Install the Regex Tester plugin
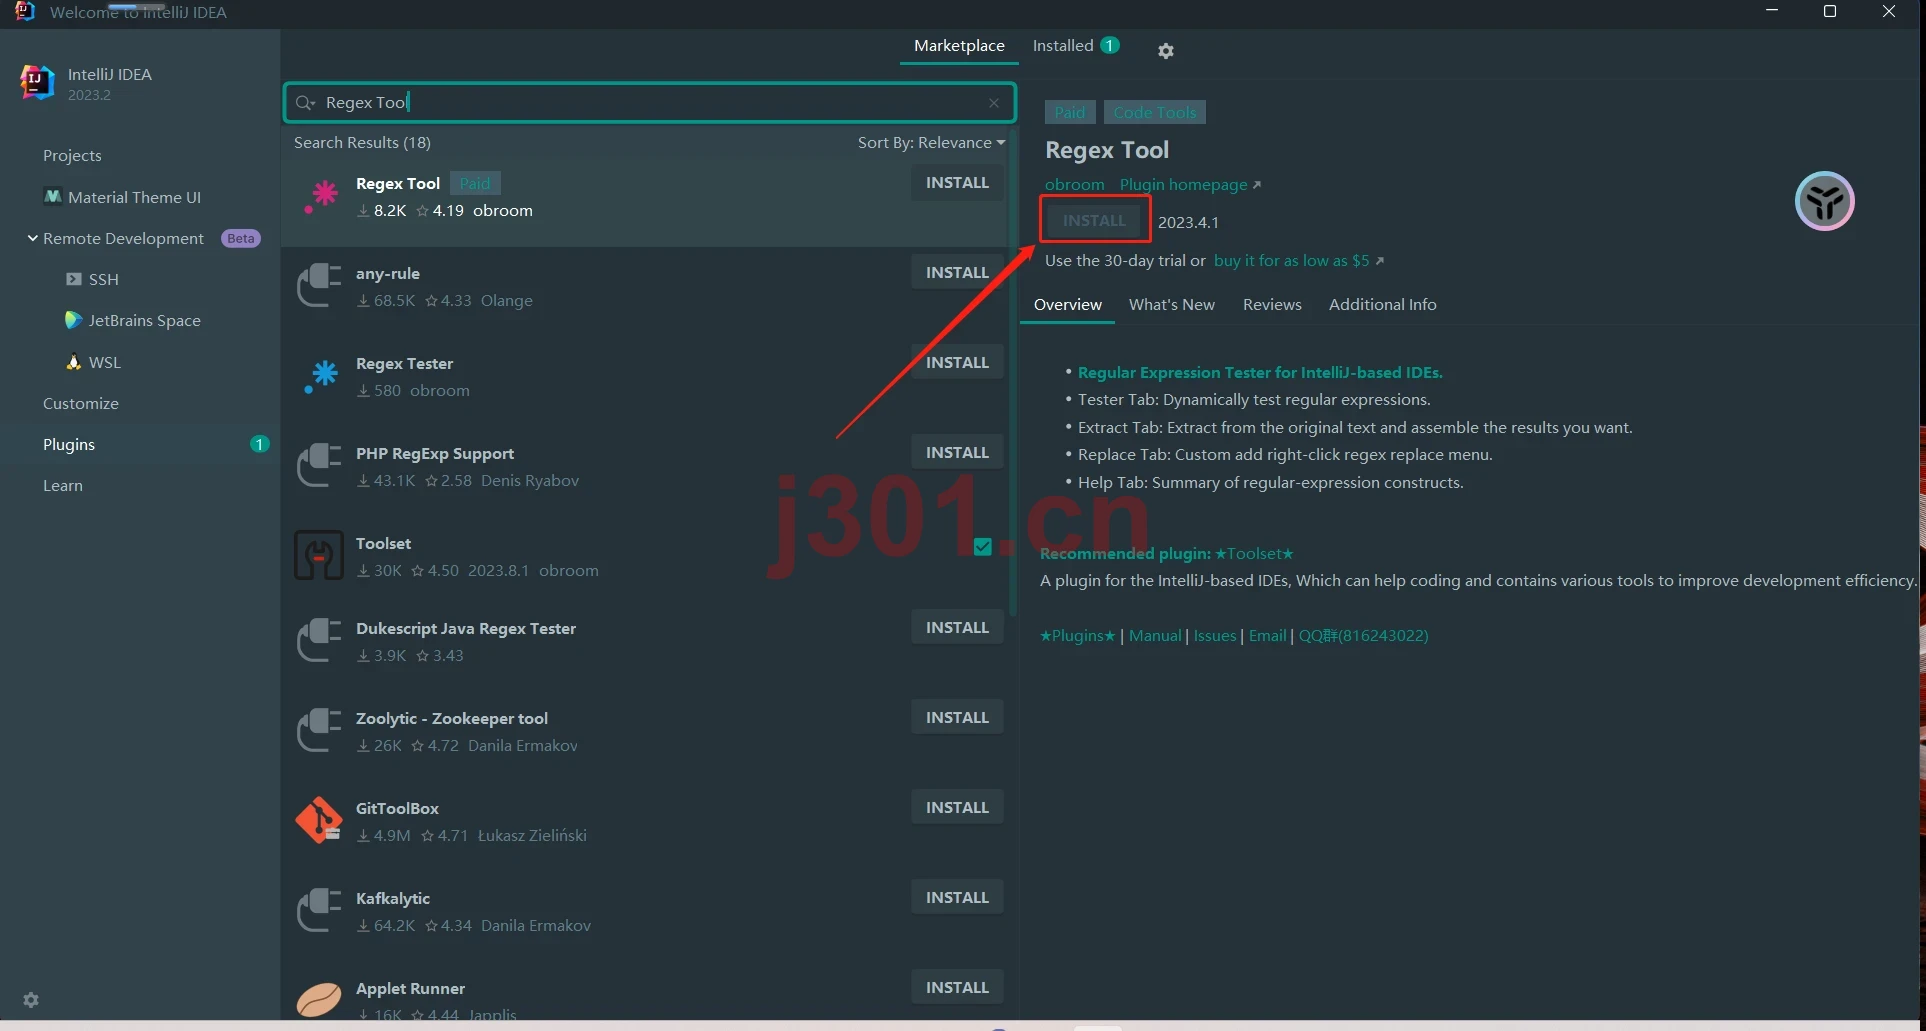Viewport: 1926px width, 1031px height. 957,363
